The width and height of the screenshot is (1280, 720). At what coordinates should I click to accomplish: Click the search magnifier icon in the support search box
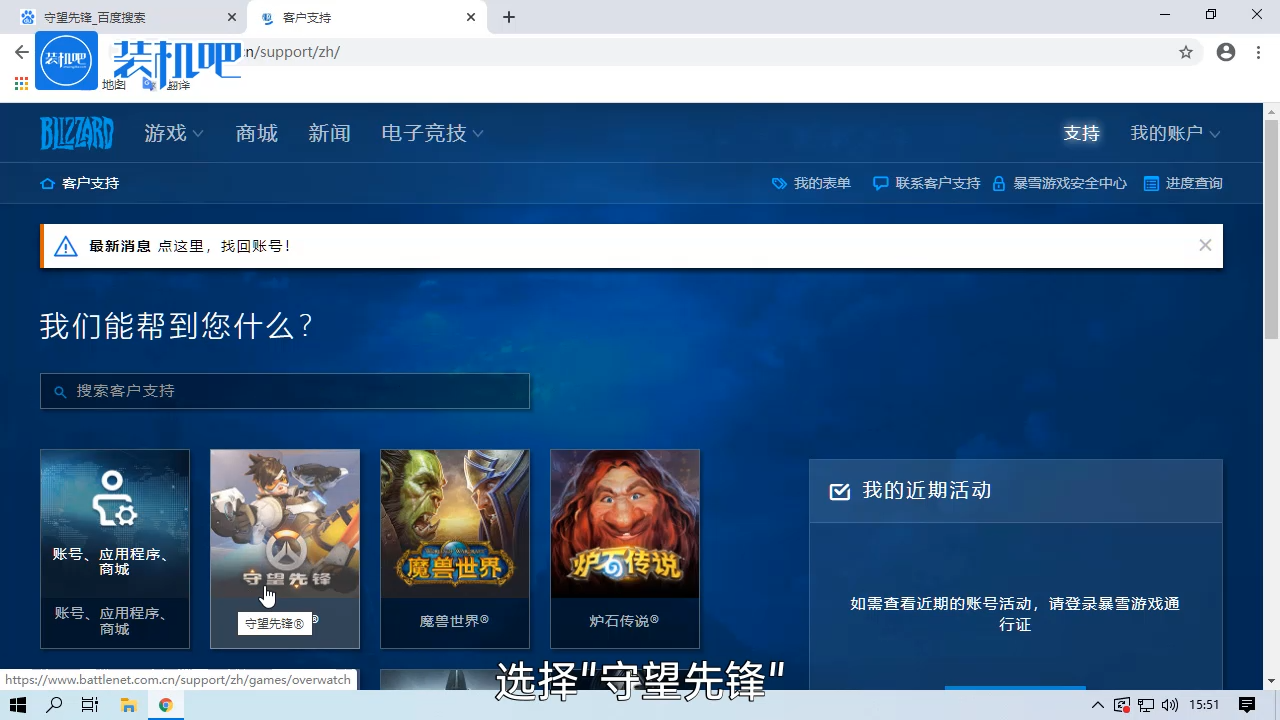click(58, 391)
